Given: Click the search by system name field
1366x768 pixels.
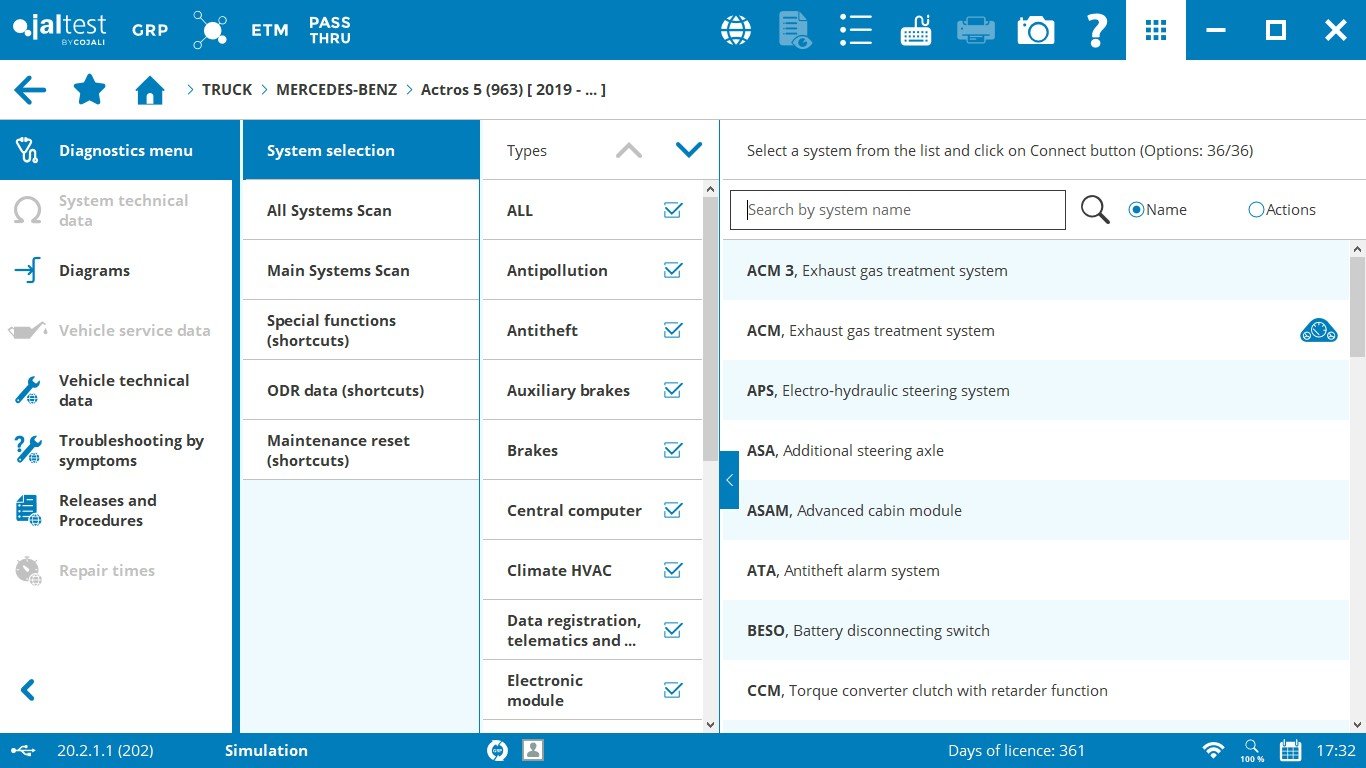Looking at the screenshot, I should tap(897, 210).
